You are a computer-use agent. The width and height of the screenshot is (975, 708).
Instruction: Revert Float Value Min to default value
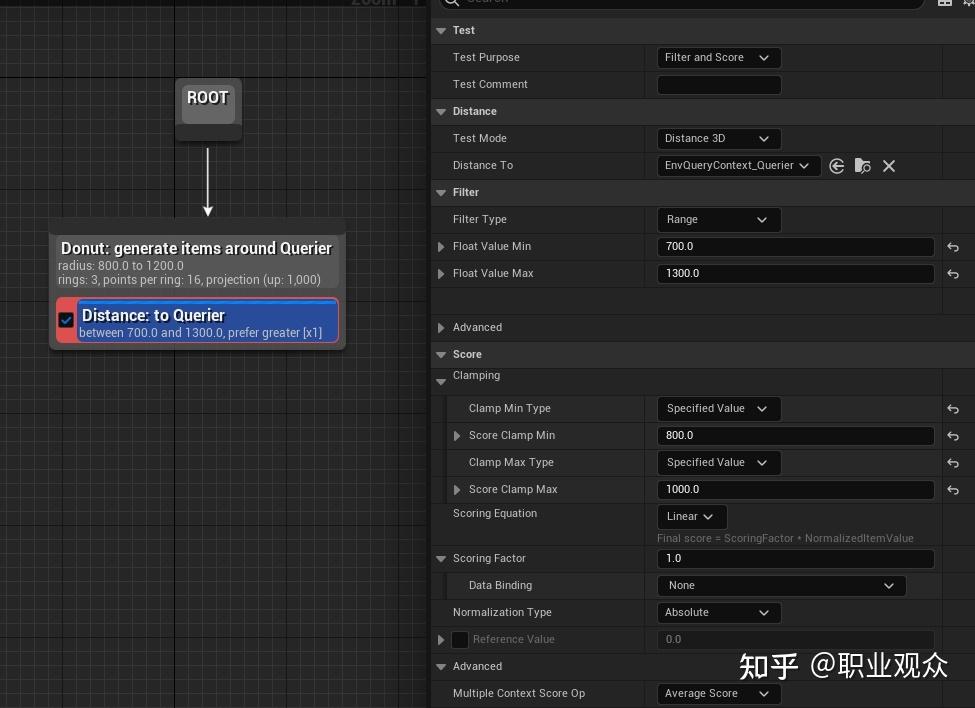(x=952, y=247)
